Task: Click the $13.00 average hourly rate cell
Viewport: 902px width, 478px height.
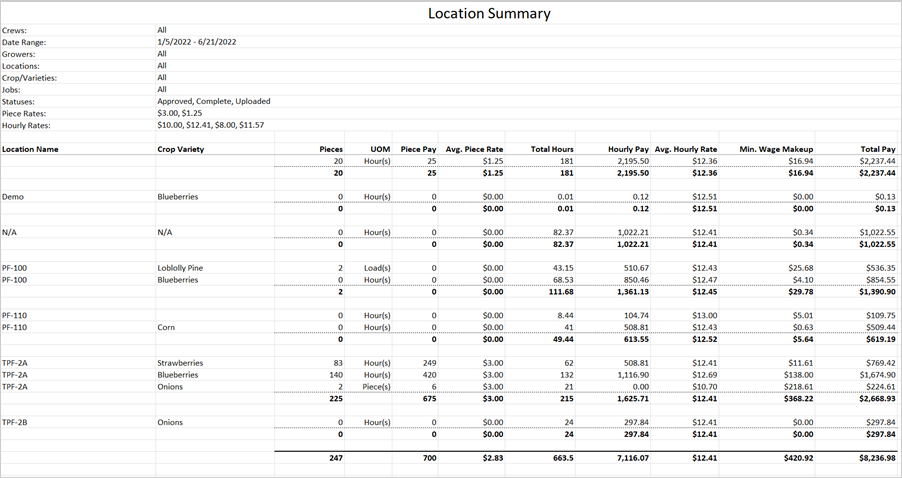Action: tap(705, 315)
